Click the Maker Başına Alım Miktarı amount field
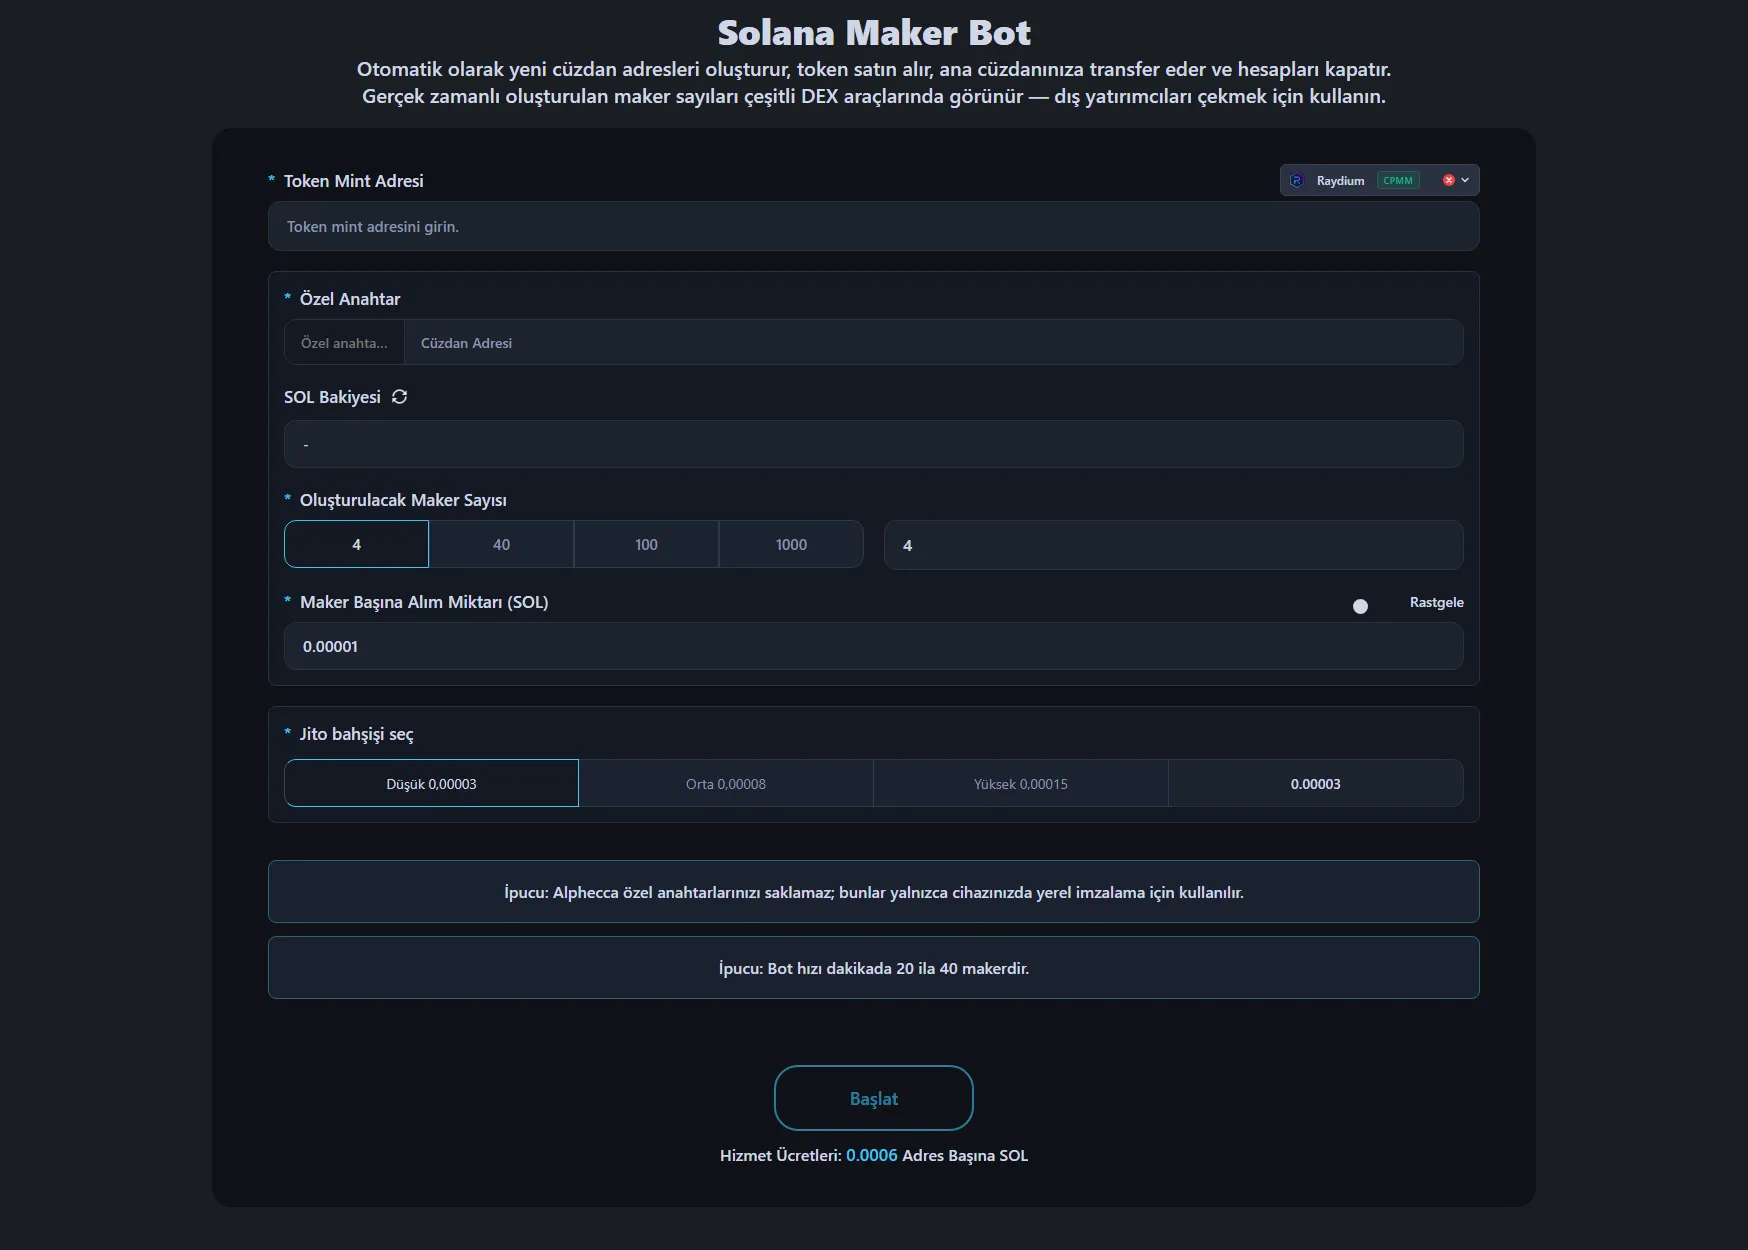The width and height of the screenshot is (1748, 1250). coord(873,646)
